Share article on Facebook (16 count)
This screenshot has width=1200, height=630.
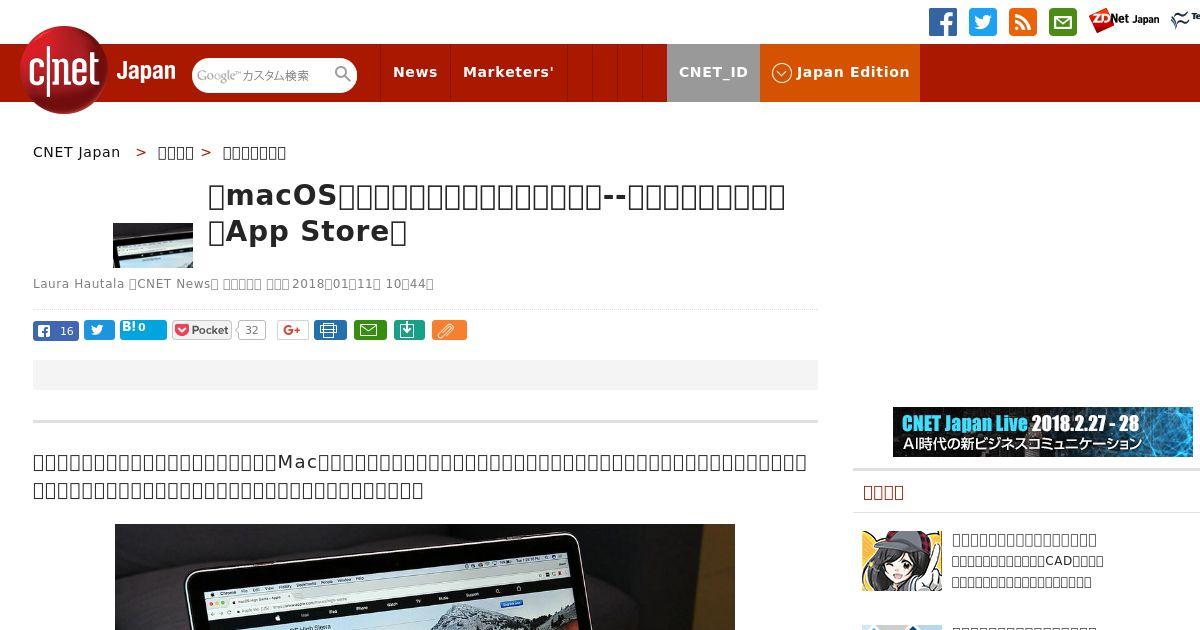pyautogui.click(x=56, y=331)
